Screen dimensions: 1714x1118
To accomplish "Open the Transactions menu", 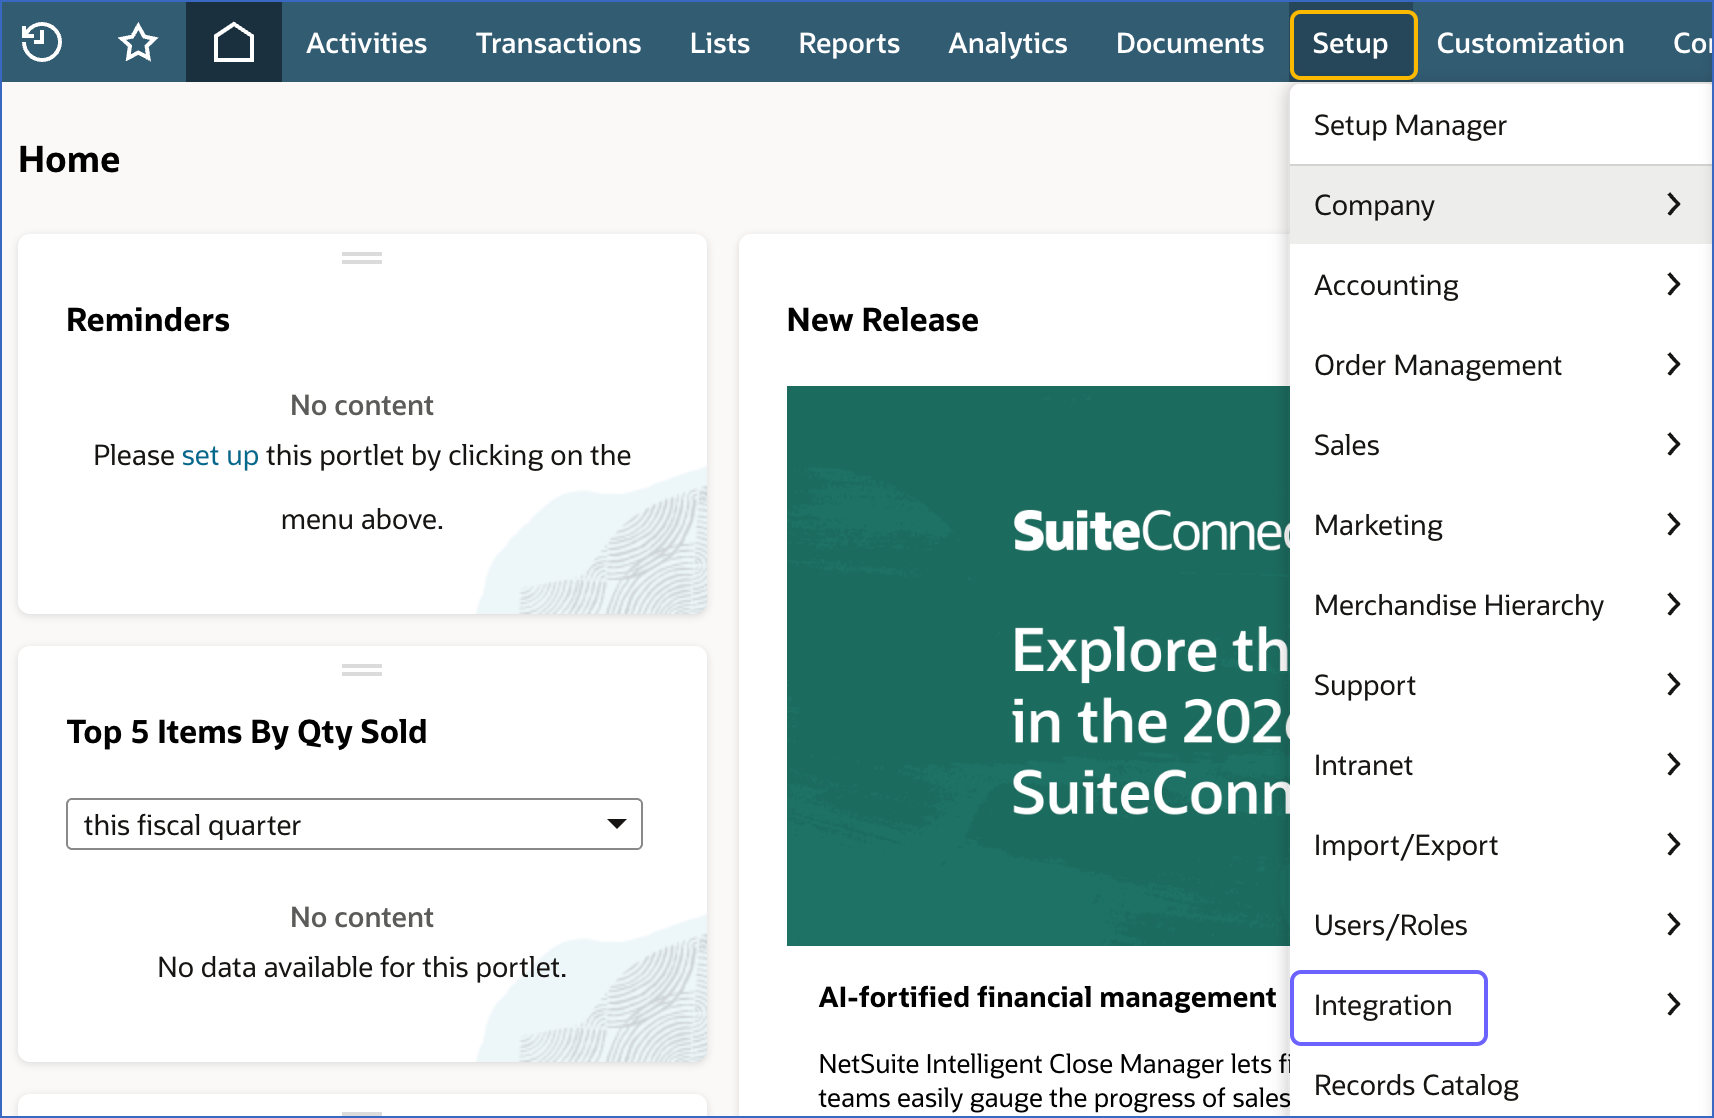I will [x=558, y=43].
